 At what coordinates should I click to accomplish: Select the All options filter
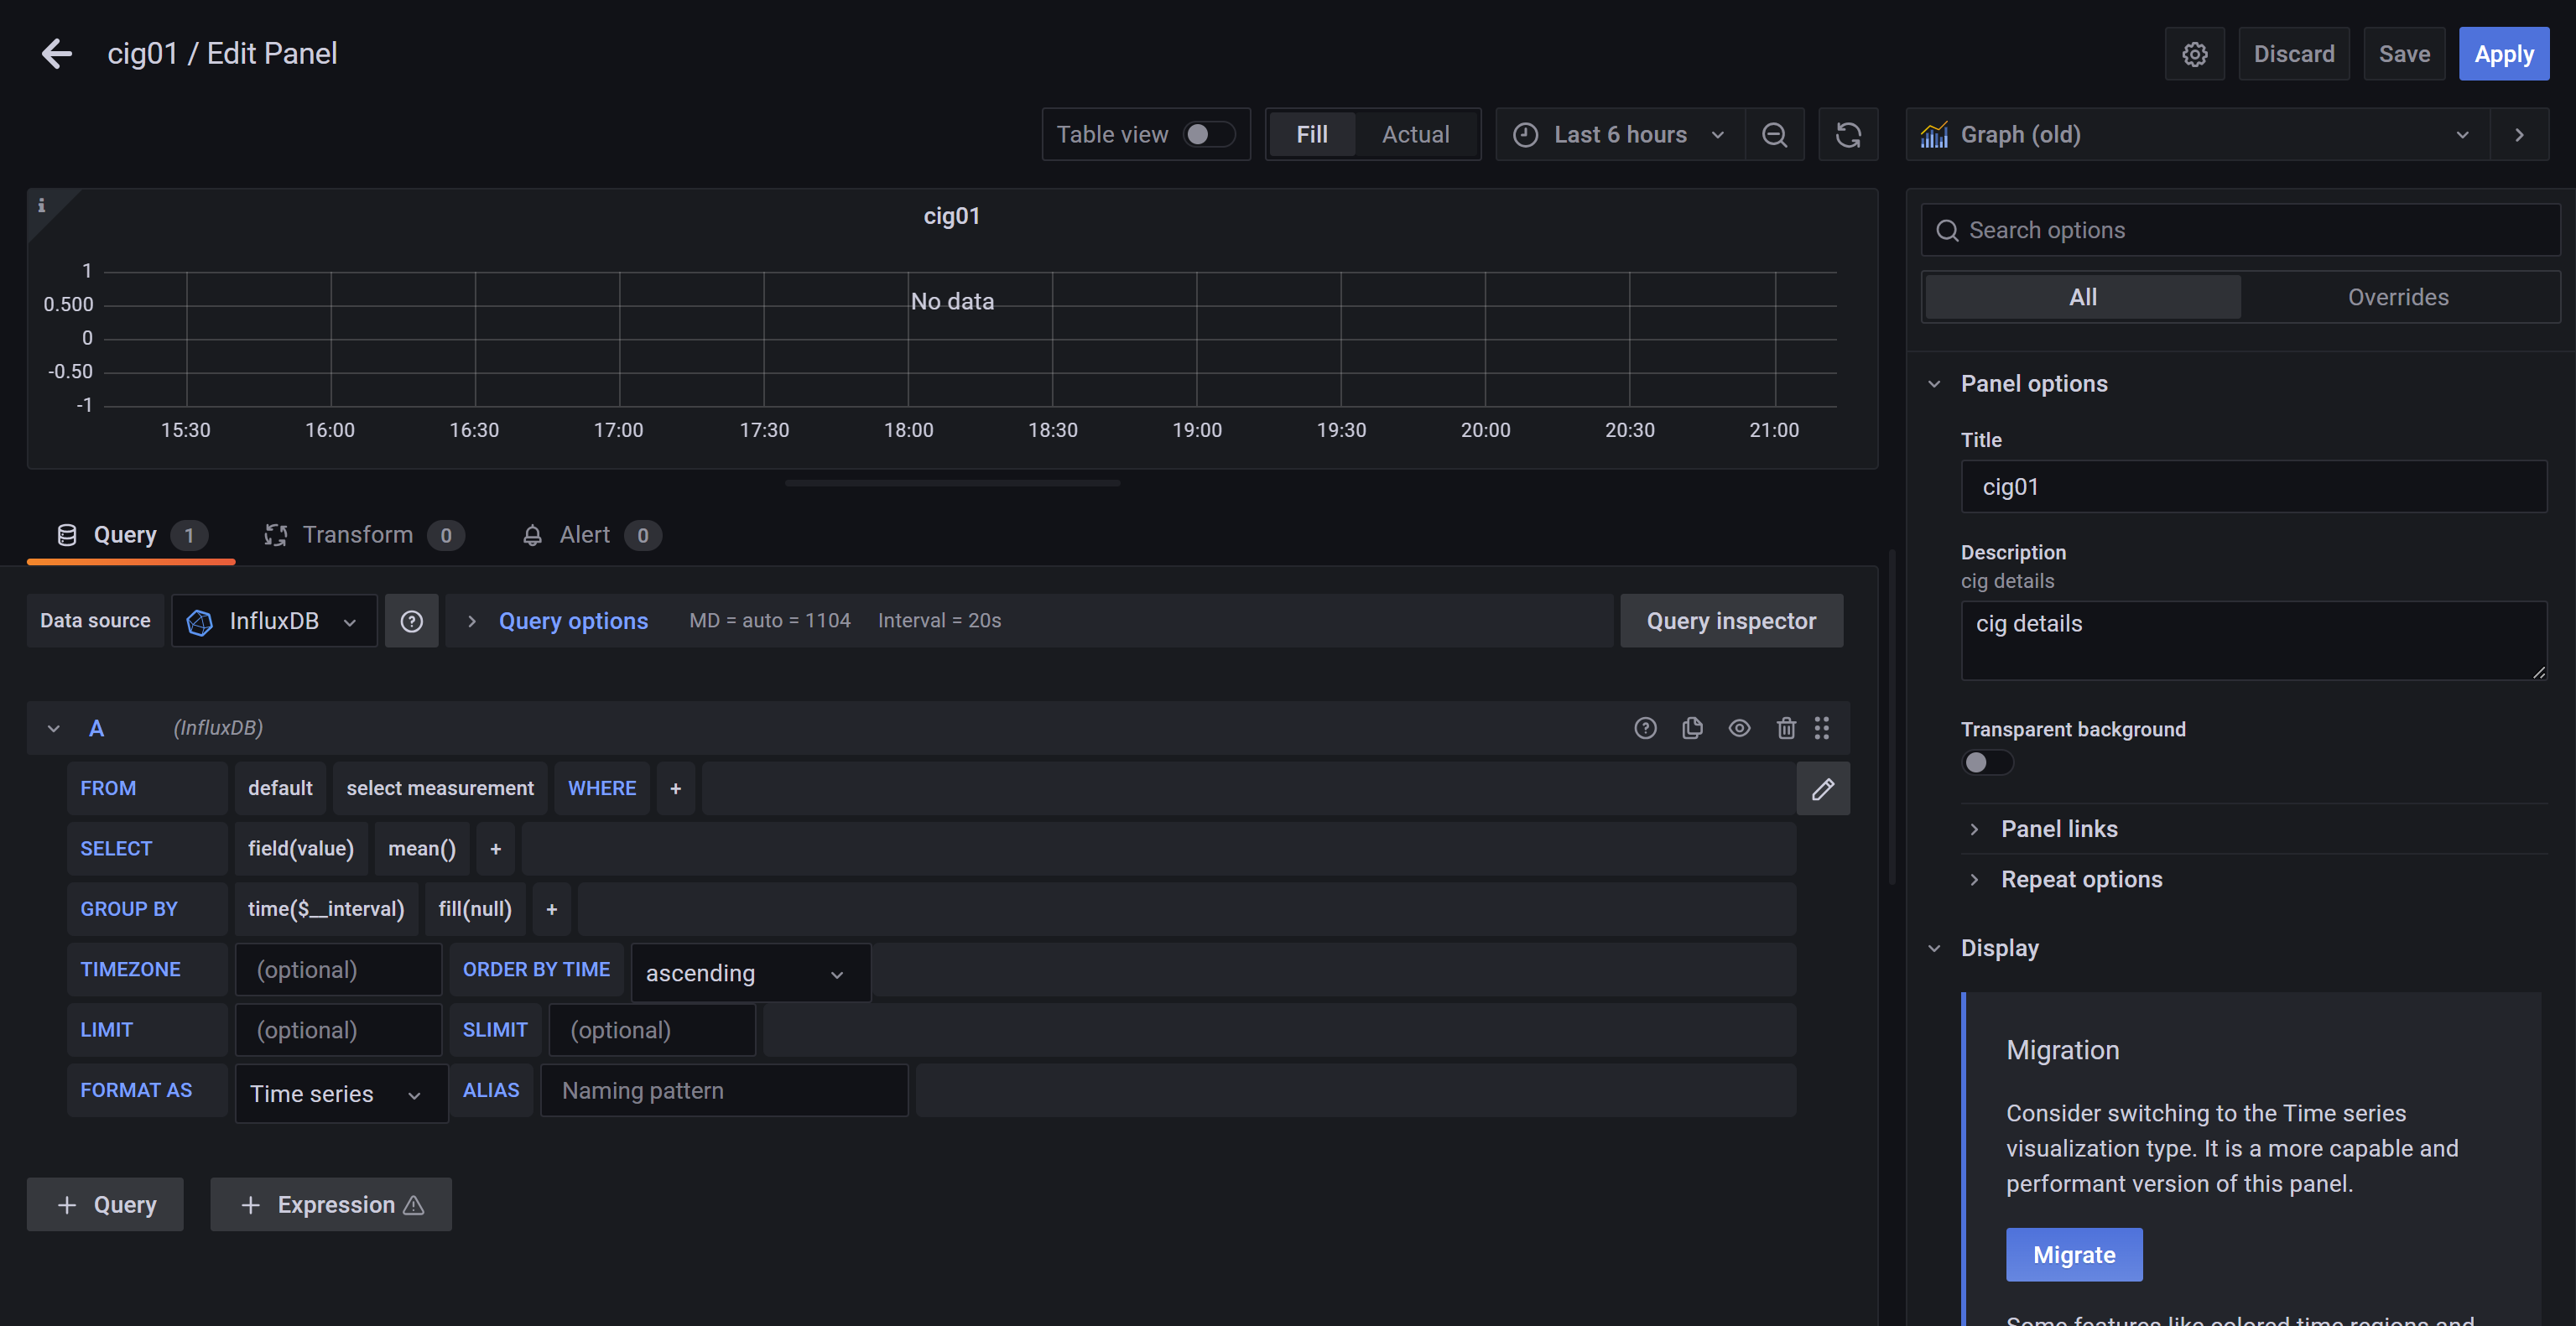pos(2083,297)
